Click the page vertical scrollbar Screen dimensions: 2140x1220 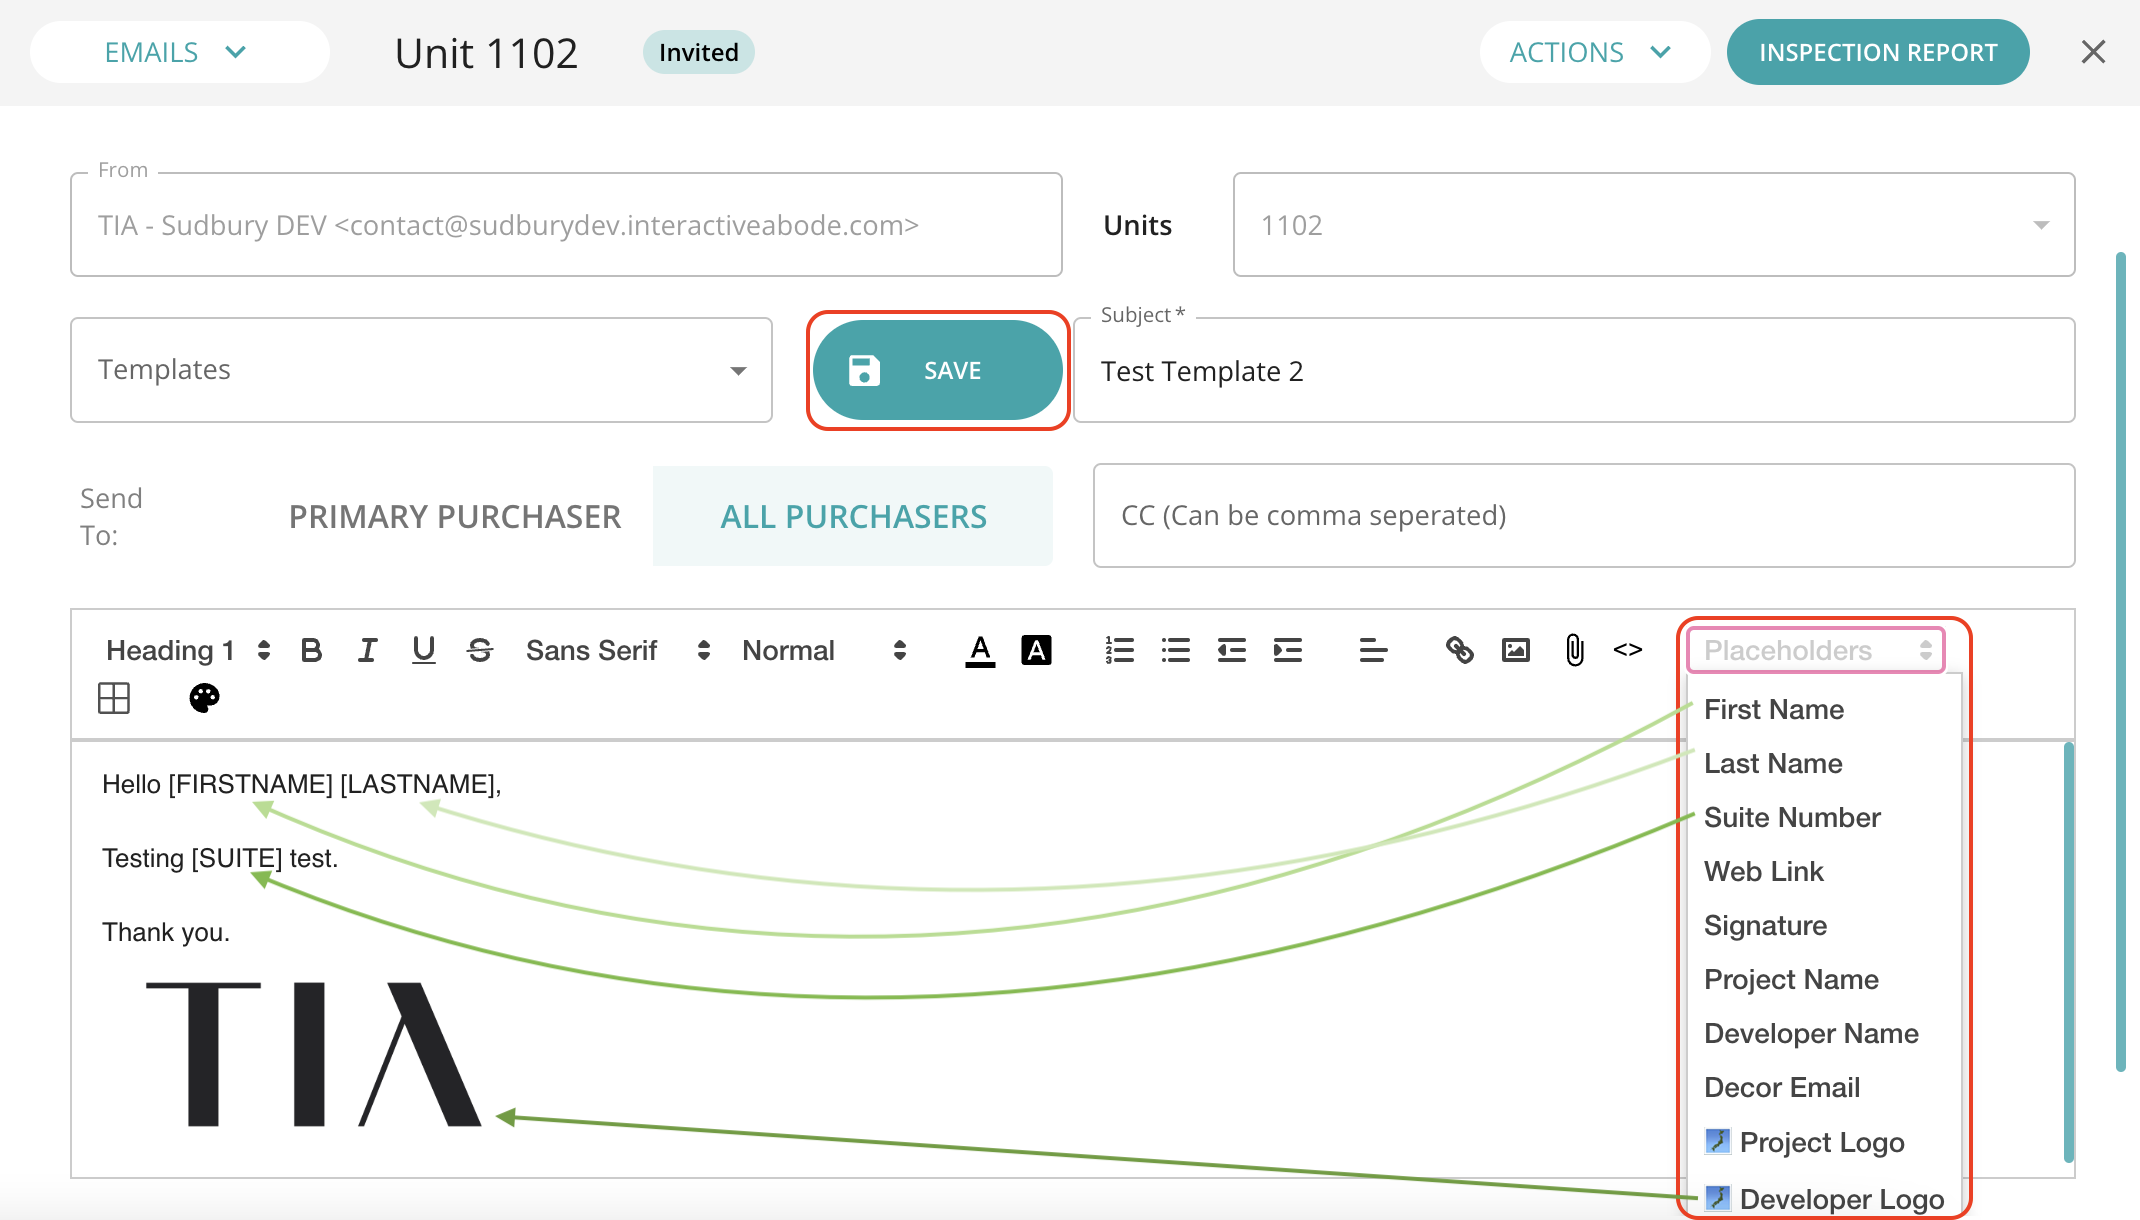2120,662
